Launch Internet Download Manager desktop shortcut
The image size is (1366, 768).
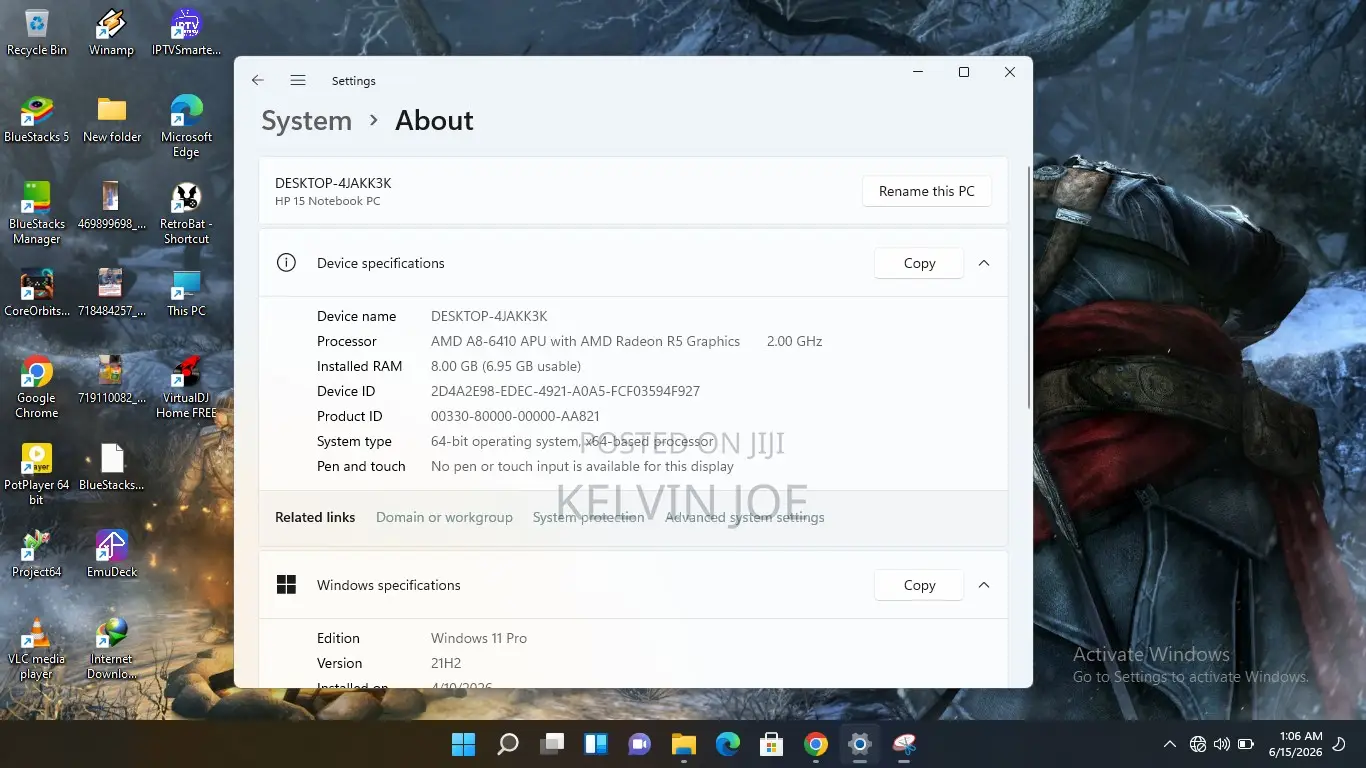pos(112,649)
